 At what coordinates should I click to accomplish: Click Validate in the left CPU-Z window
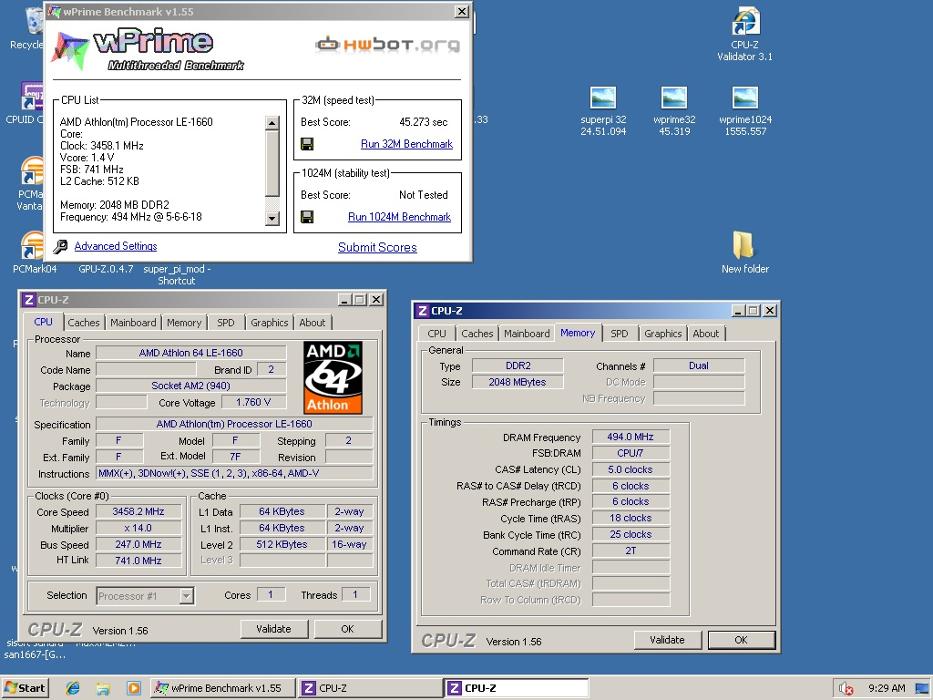pyautogui.click(x=274, y=629)
